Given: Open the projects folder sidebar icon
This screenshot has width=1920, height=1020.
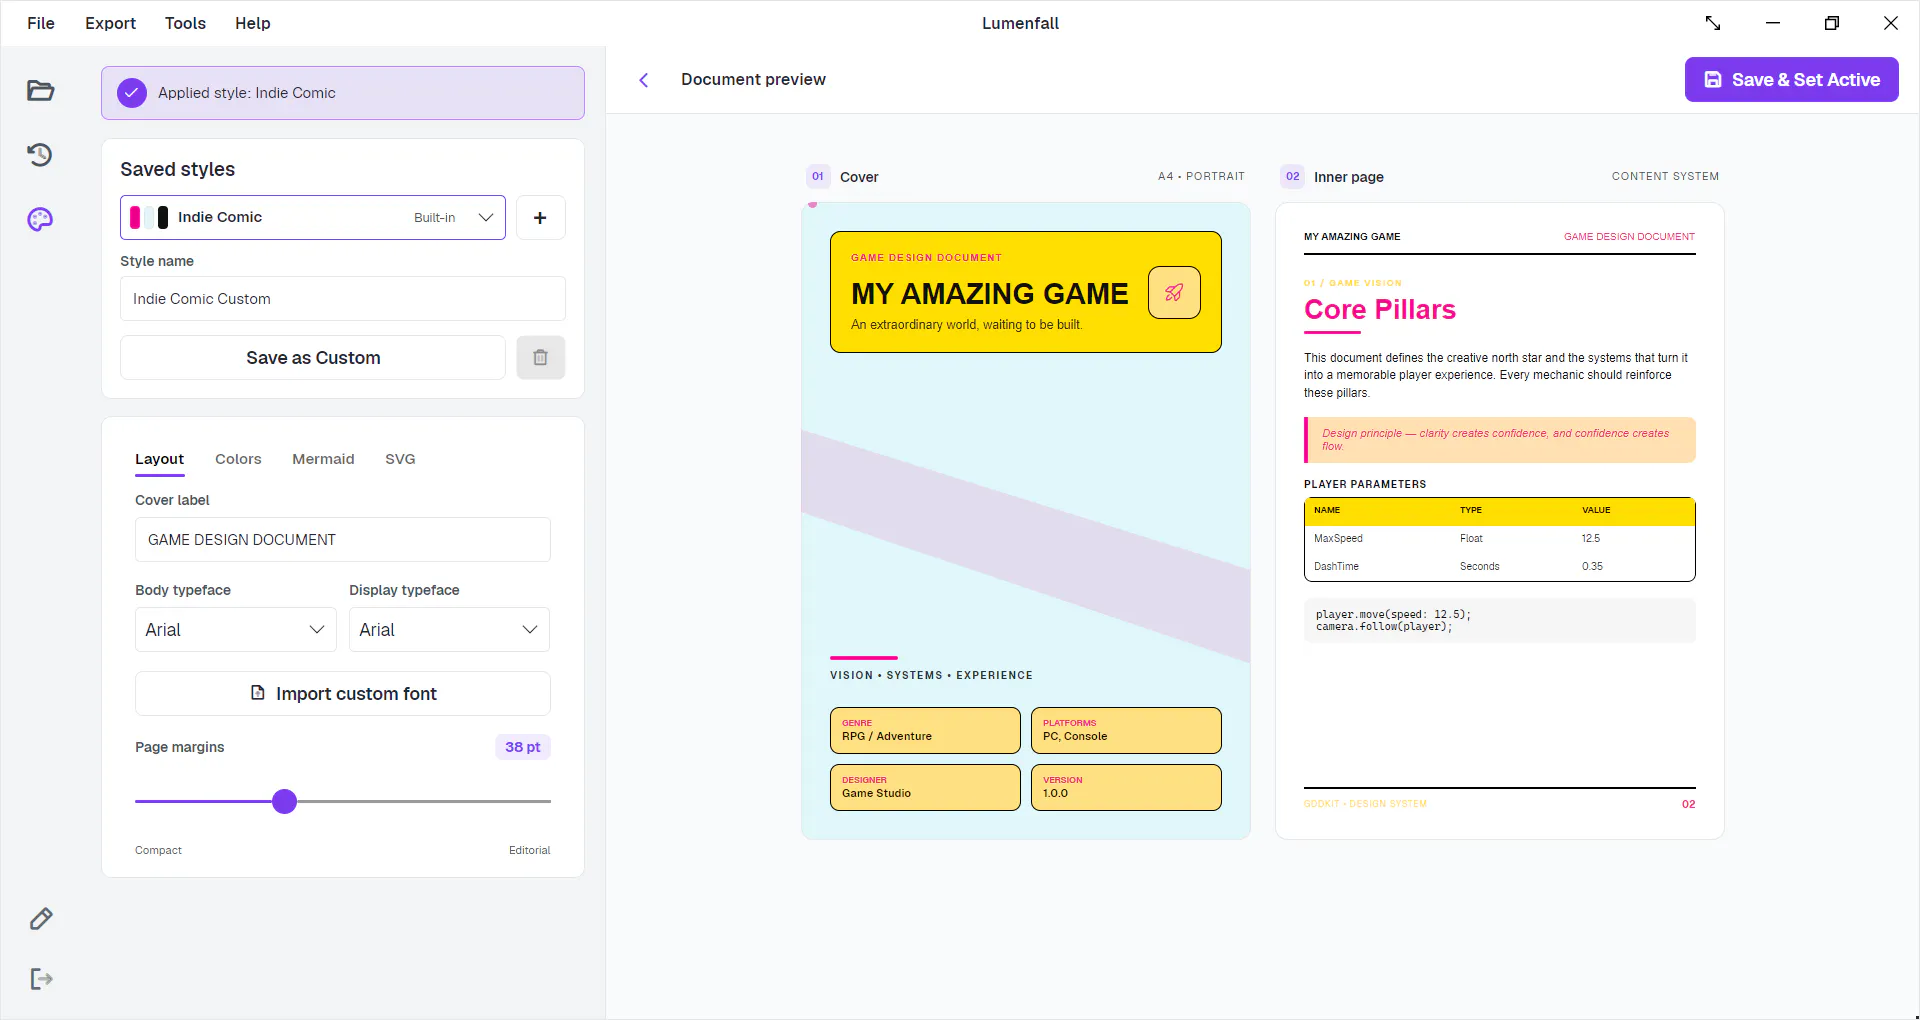Looking at the screenshot, I should [x=40, y=91].
